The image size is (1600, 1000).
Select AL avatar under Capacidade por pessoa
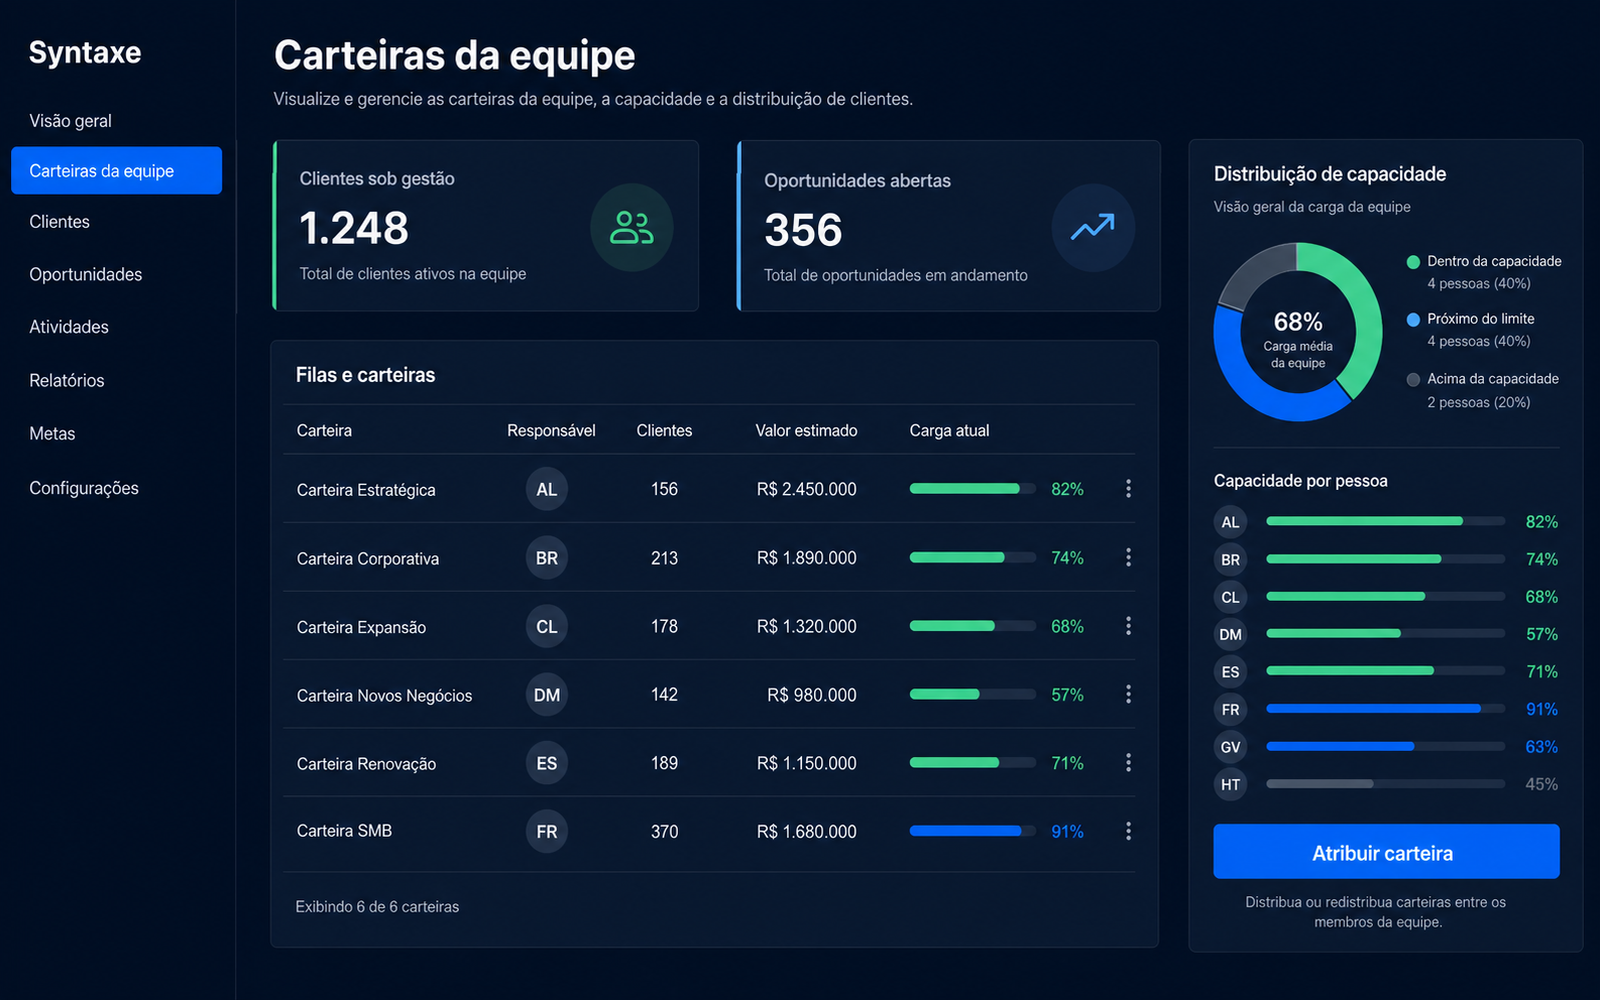tap(1230, 522)
